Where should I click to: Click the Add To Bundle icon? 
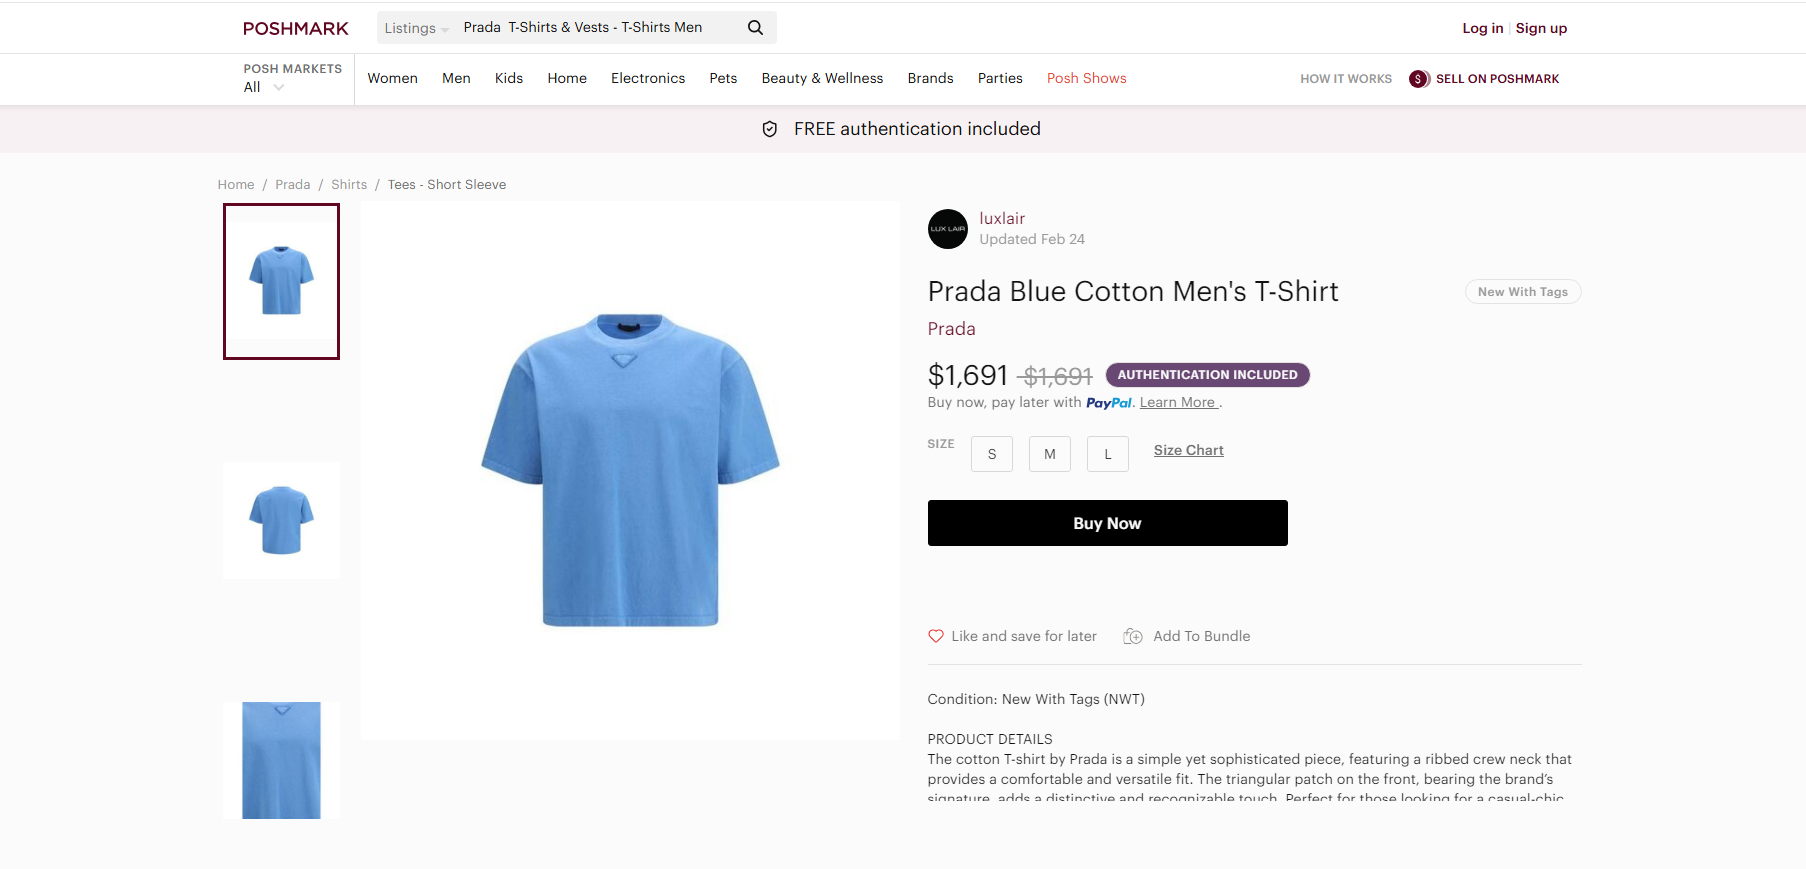pyautogui.click(x=1133, y=636)
